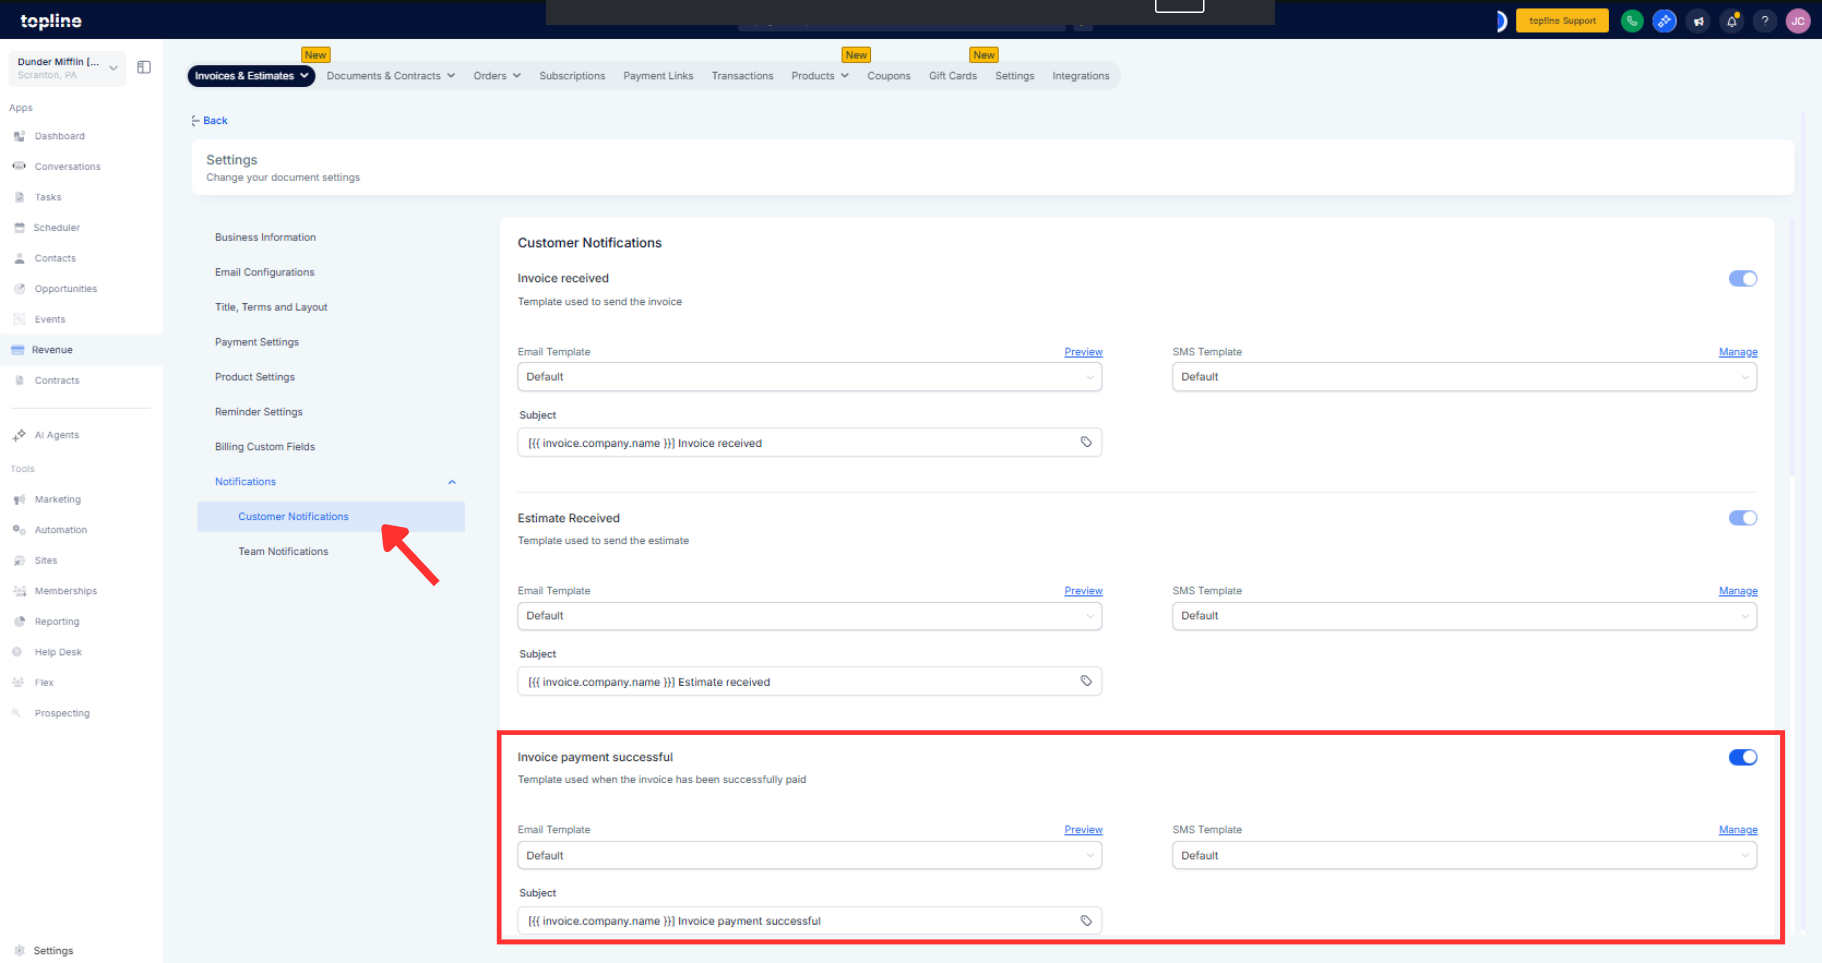Image resolution: width=1822 pixels, height=963 pixels.
Task: Collapse the Notifications settings section
Action: (x=452, y=482)
